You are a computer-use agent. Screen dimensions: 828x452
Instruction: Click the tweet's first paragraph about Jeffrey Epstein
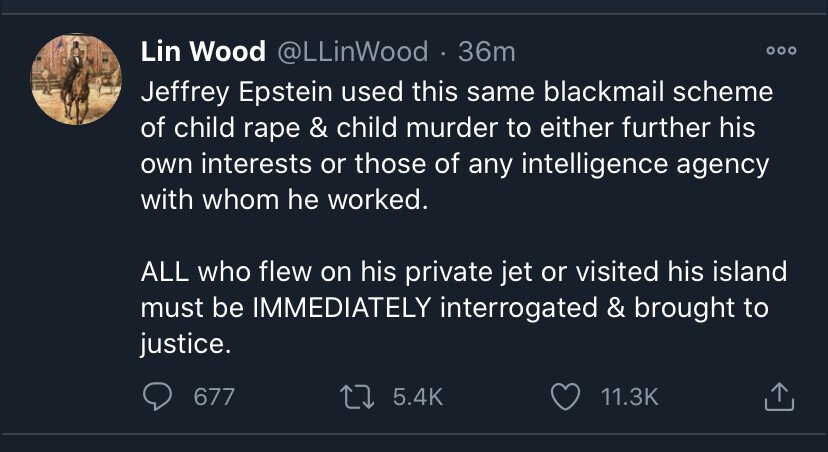coord(455,144)
